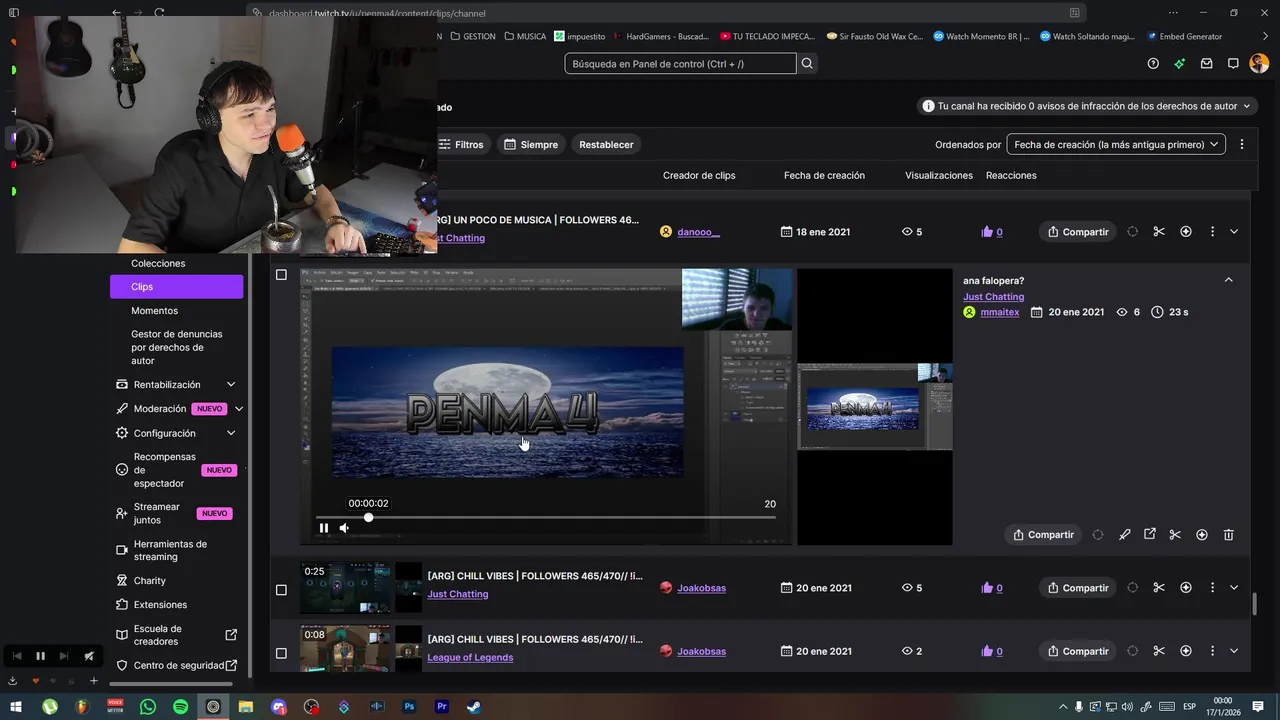Open the sort order dropdown Fecha de creación
Viewport: 1280px width, 720px height.
coord(1116,144)
